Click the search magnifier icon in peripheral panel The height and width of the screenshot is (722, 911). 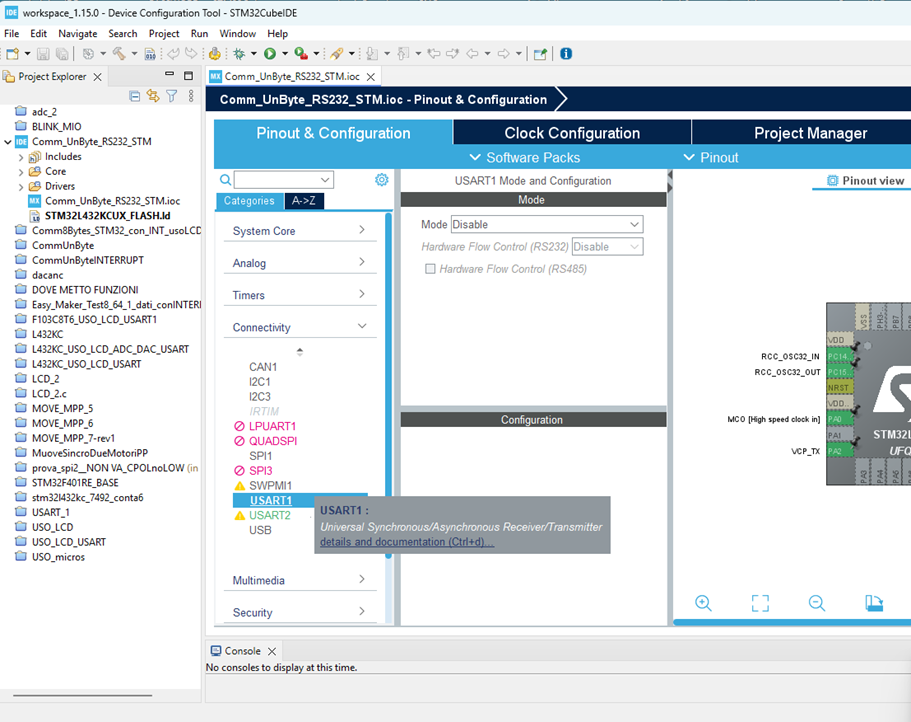225,179
